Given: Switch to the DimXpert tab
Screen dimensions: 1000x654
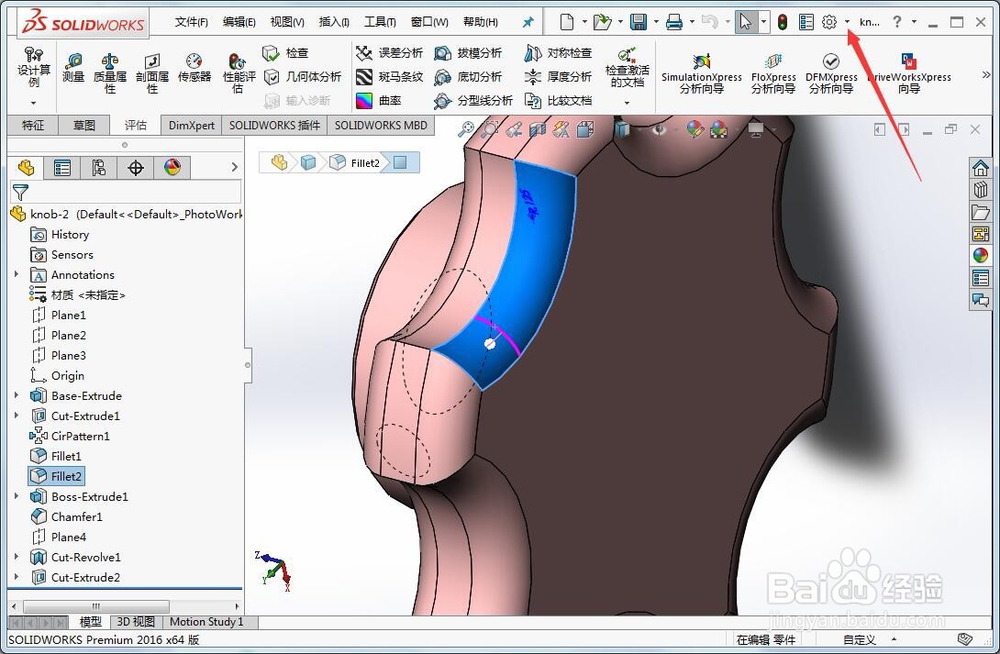Looking at the screenshot, I should click(x=191, y=125).
